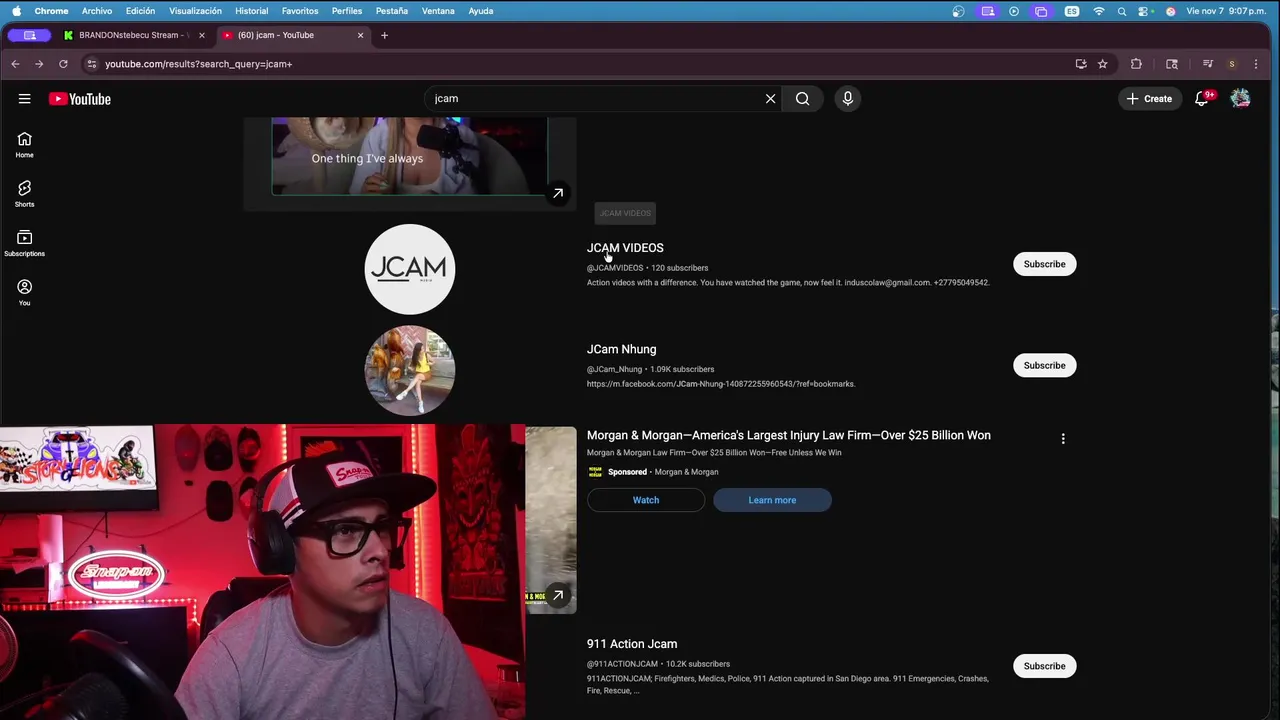Viewport: 1280px width, 720px height.
Task: Bookmark this page with the star
Action: 1102,64
